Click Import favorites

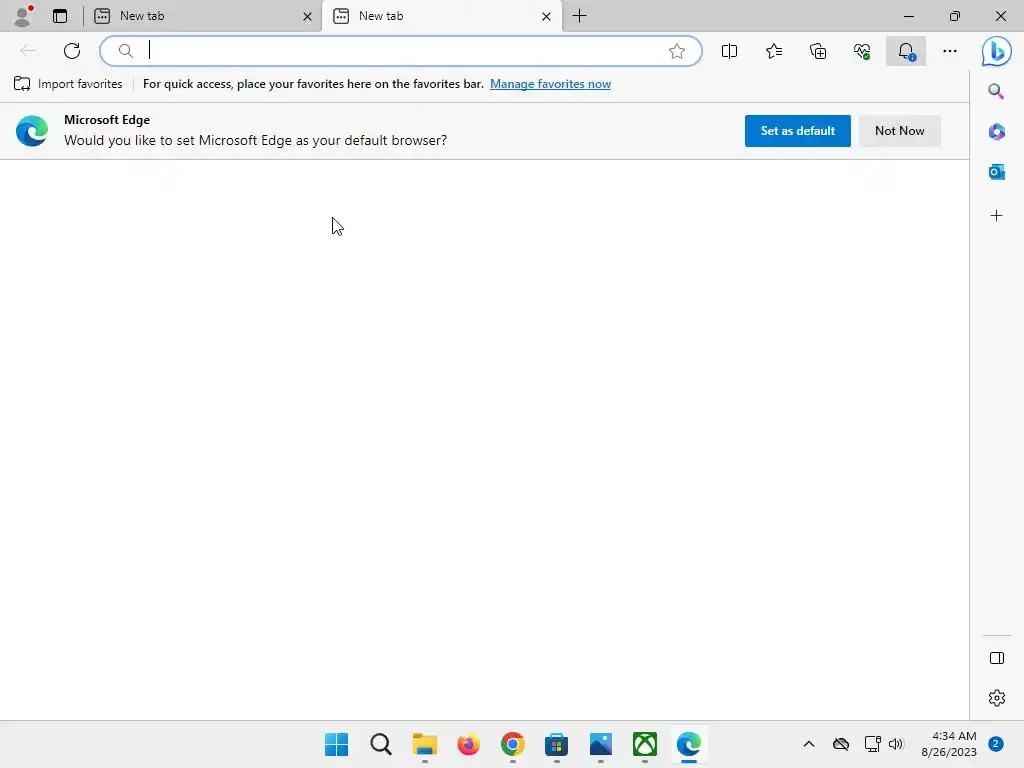pos(68,84)
